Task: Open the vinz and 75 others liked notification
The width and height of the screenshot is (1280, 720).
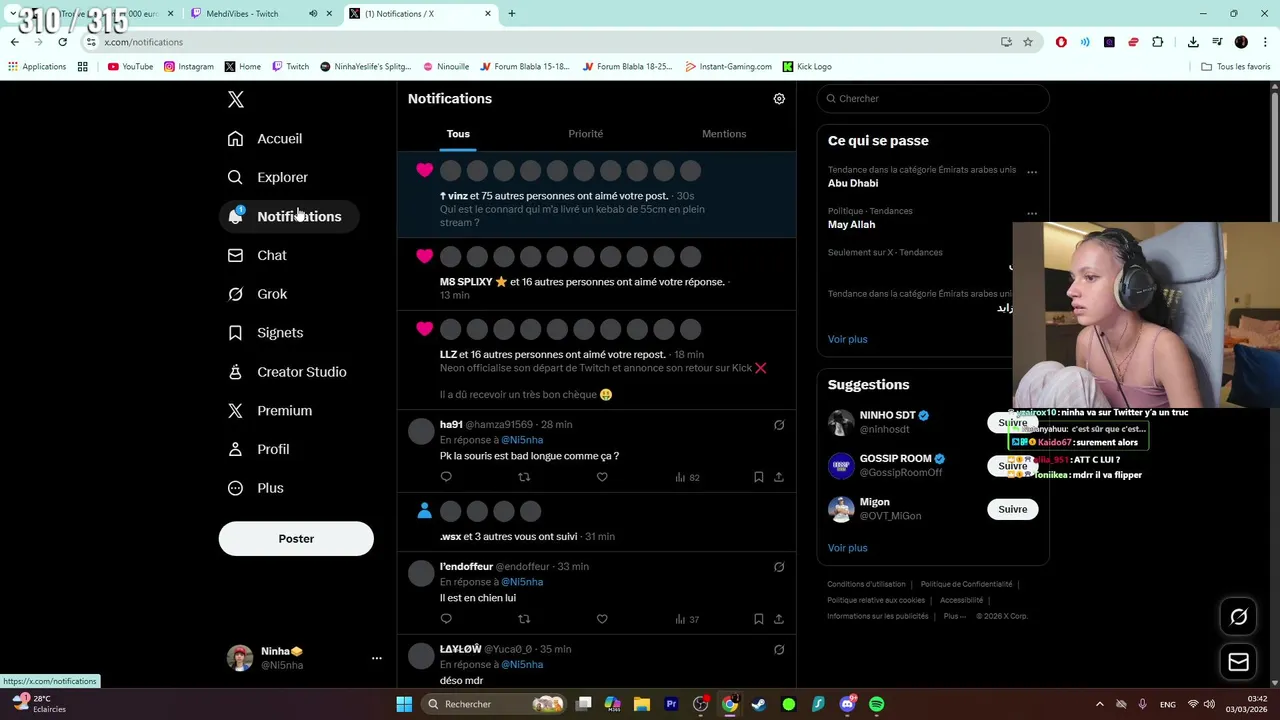Action: click(x=597, y=196)
